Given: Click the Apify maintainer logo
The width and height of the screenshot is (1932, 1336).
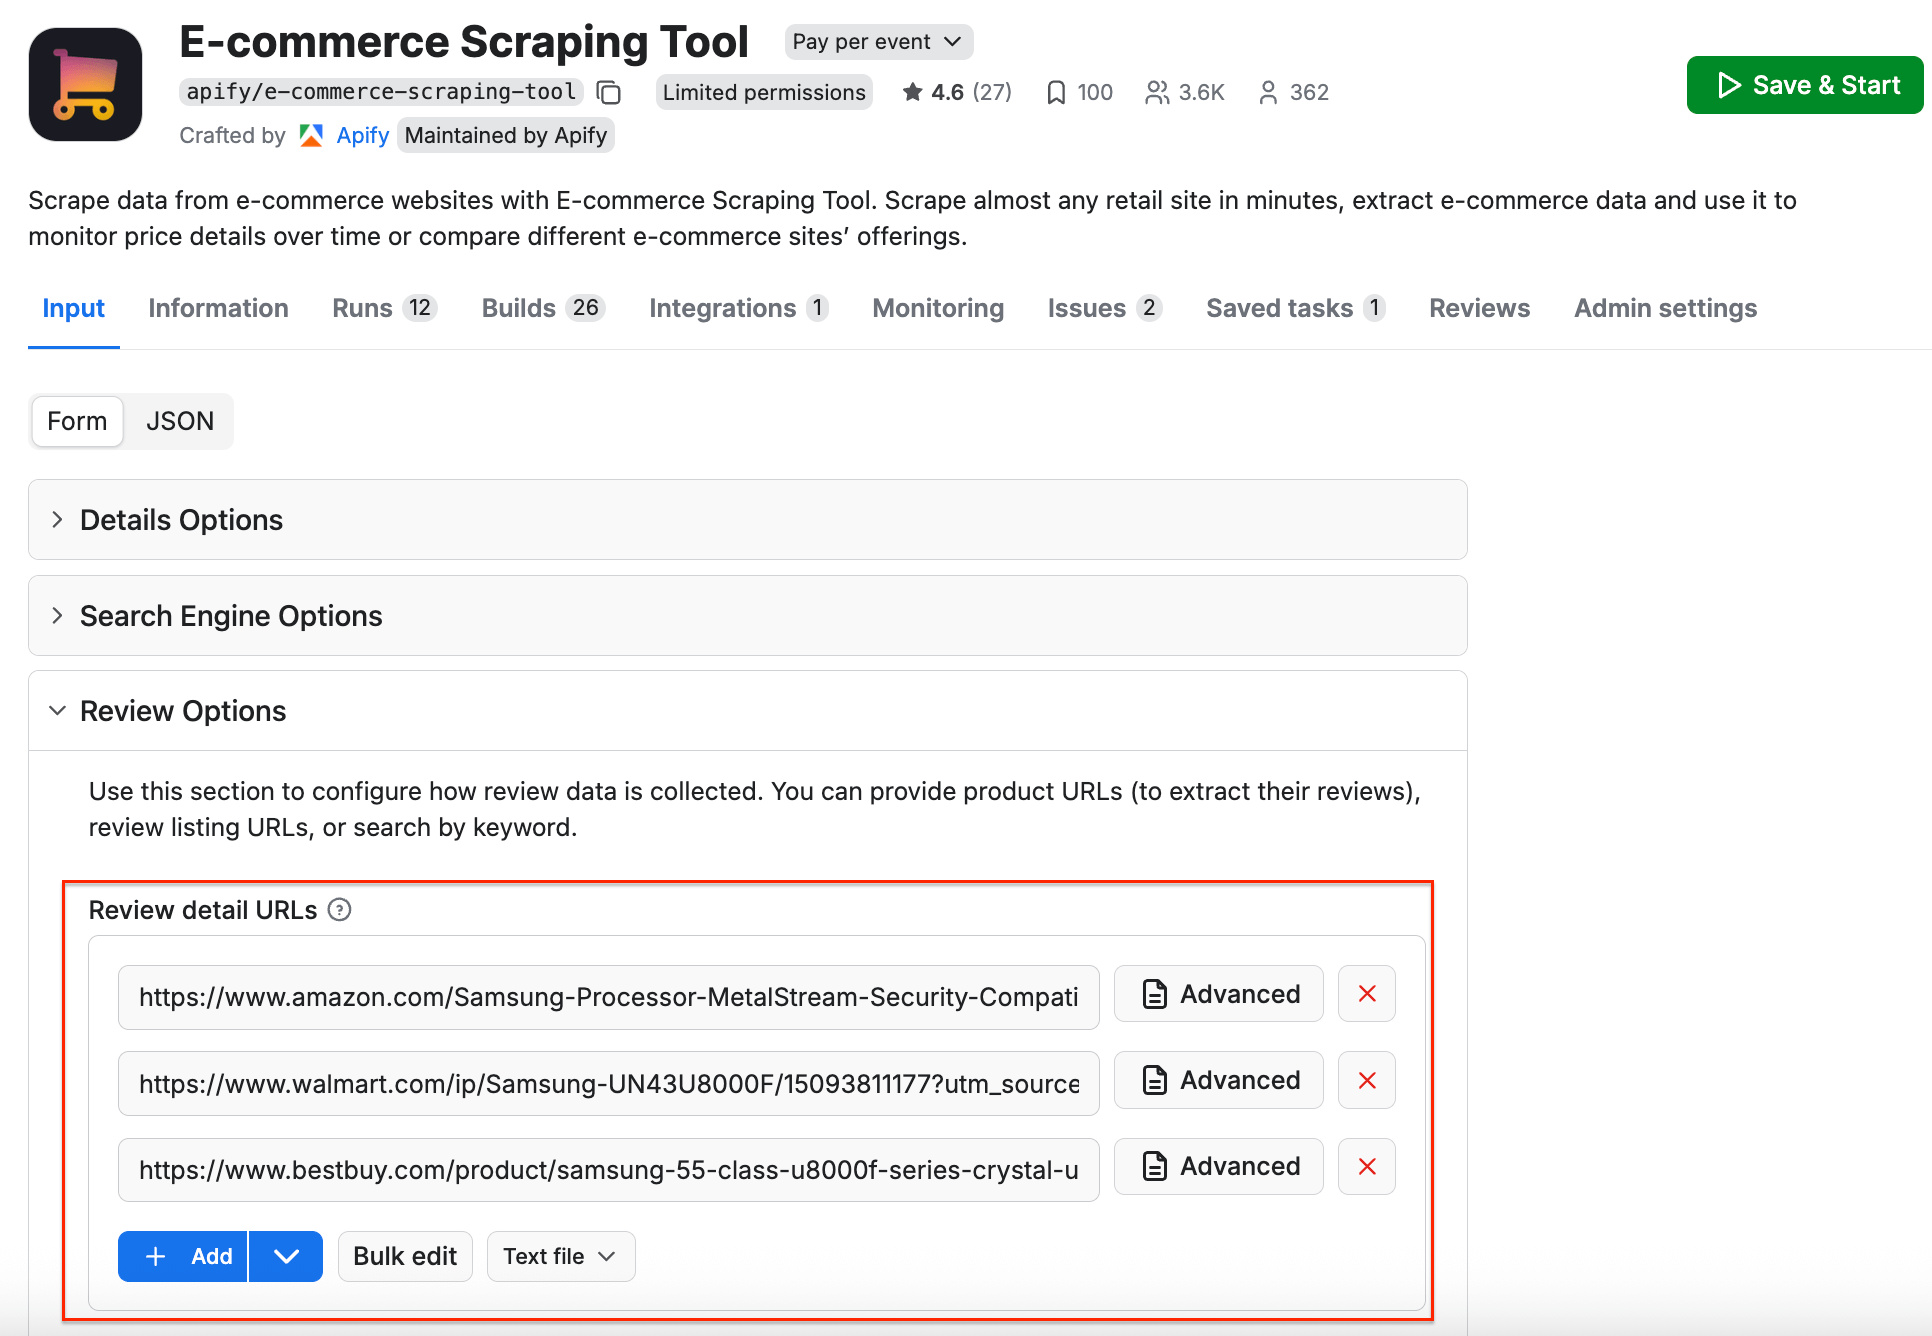Looking at the screenshot, I should [x=311, y=135].
